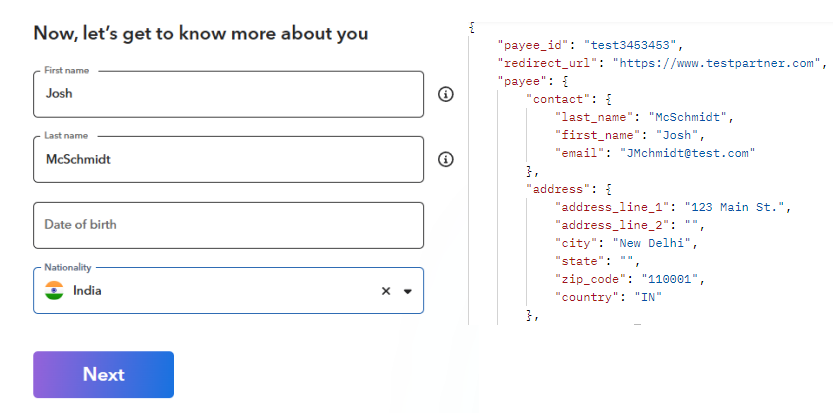This screenshot has height=413, width=837.
Task: Click the "New Delhi" city value
Action: (652, 244)
